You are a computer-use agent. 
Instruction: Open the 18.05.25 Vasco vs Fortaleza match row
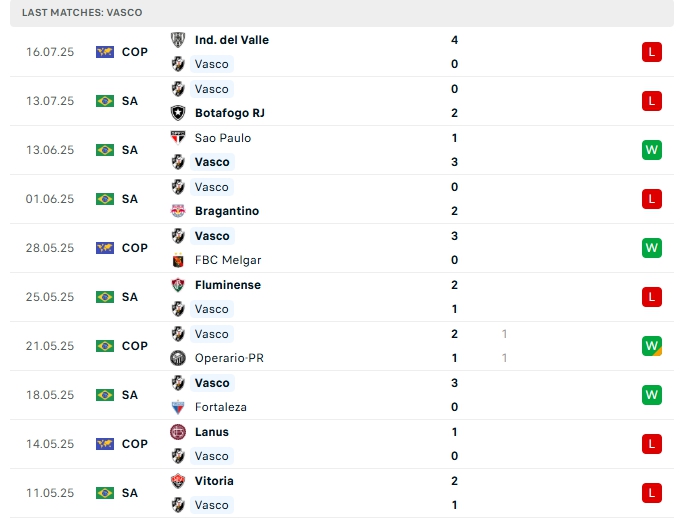(340, 395)
